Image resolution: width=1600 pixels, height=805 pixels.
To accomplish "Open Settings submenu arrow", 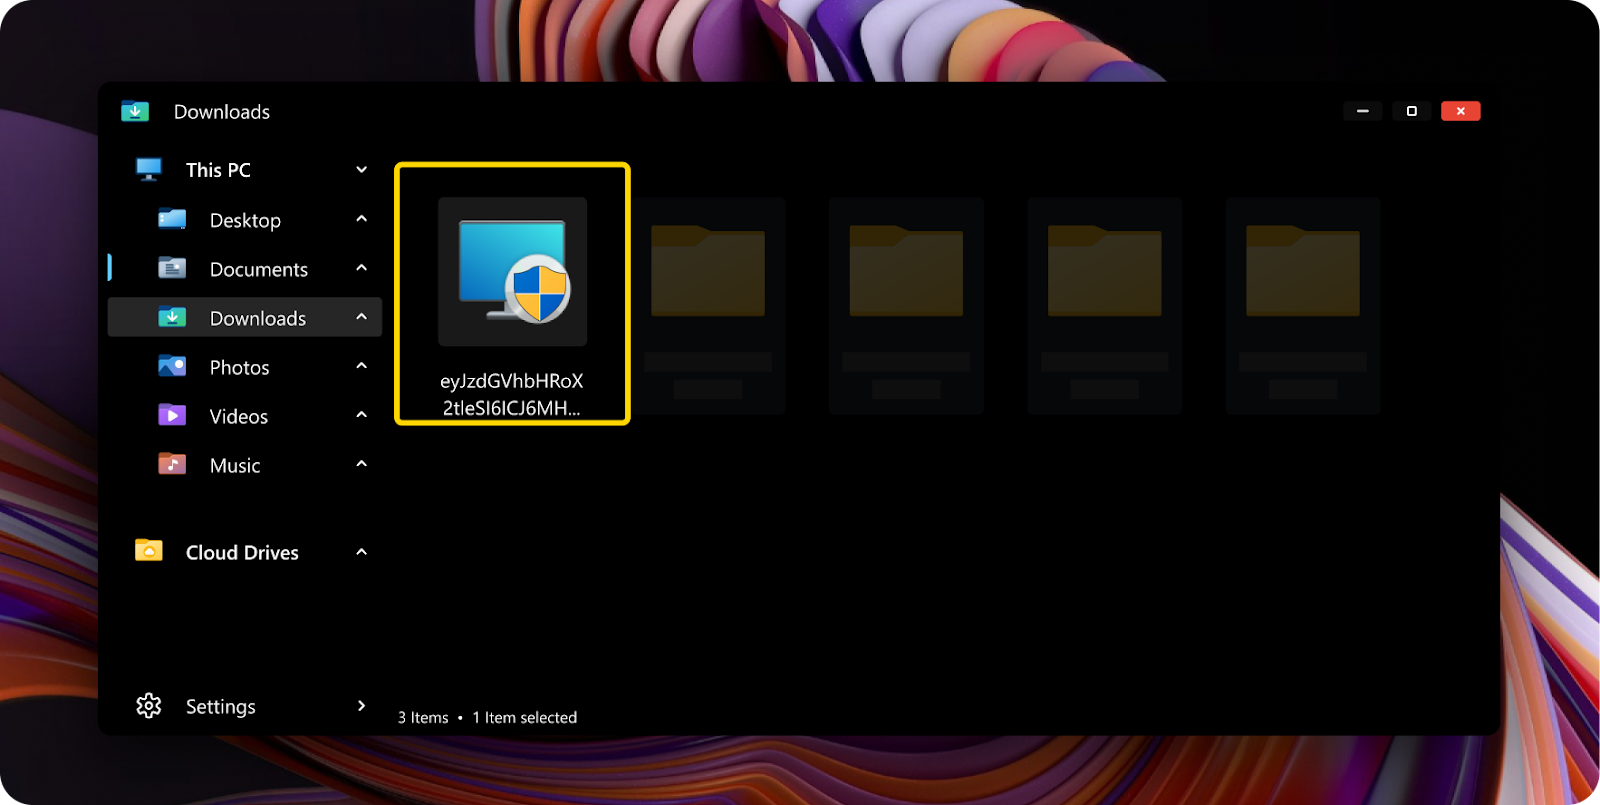I will point(362,706).
